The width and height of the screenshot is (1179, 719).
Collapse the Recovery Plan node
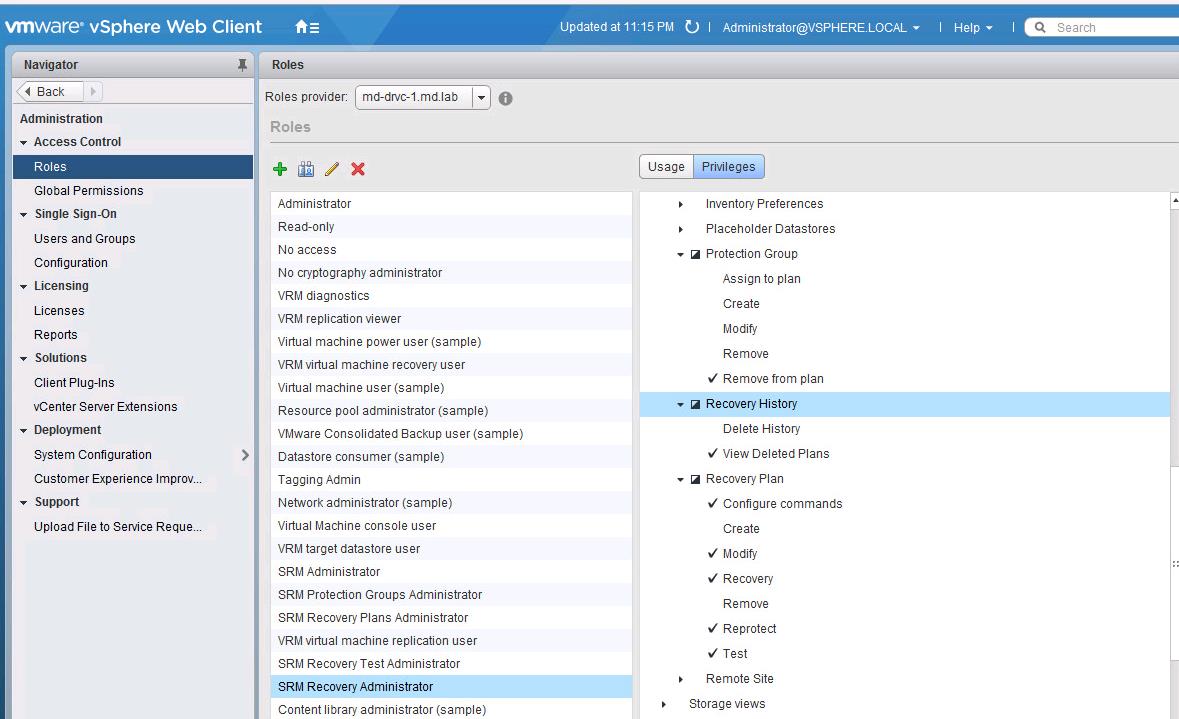(x=680, y=479)
